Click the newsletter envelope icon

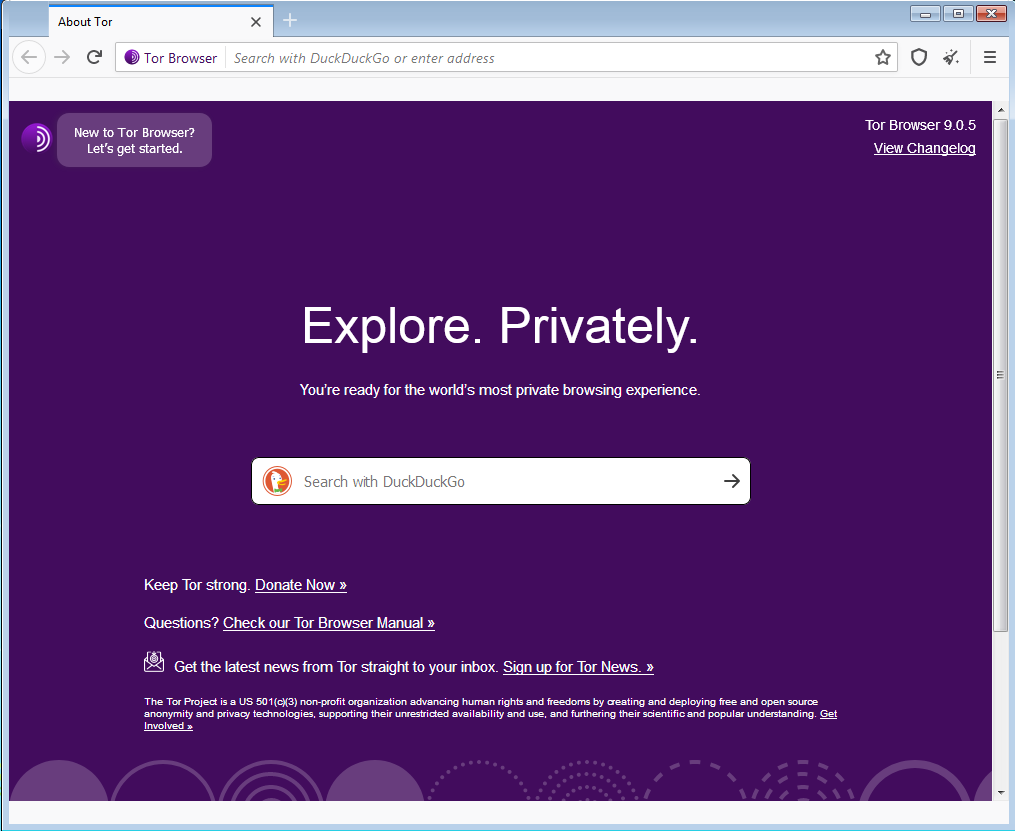point(154,662)
